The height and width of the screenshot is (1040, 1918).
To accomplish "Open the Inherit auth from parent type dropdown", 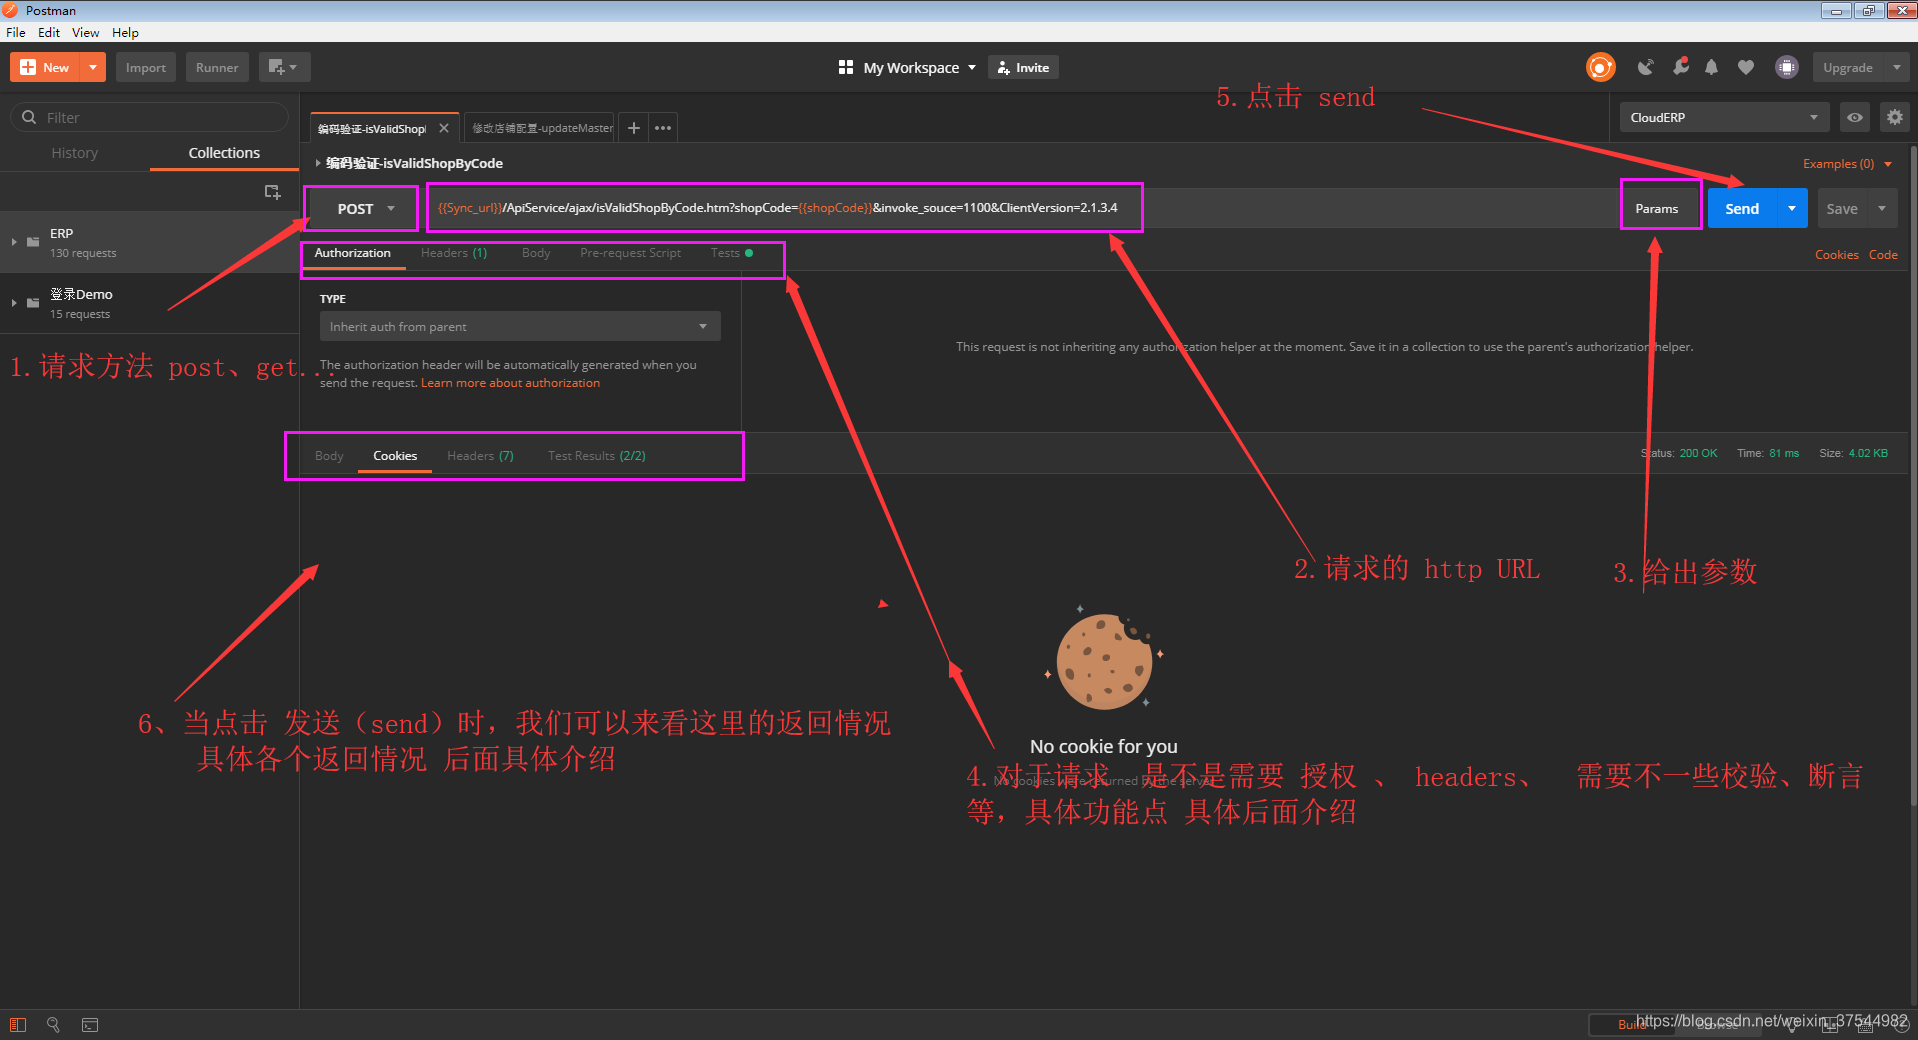I will pos(519,326).
